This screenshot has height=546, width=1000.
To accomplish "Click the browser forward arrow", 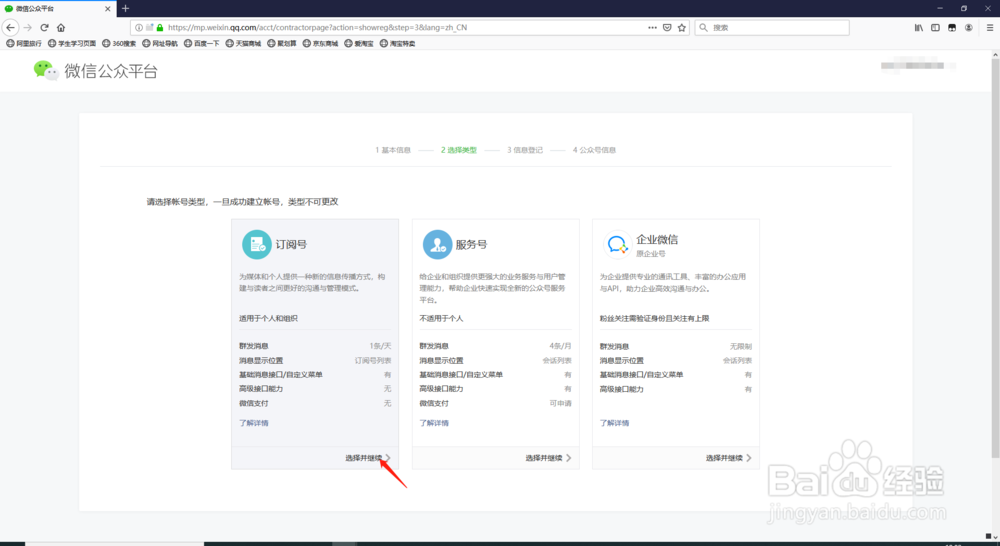I will (x=27, y=27).
